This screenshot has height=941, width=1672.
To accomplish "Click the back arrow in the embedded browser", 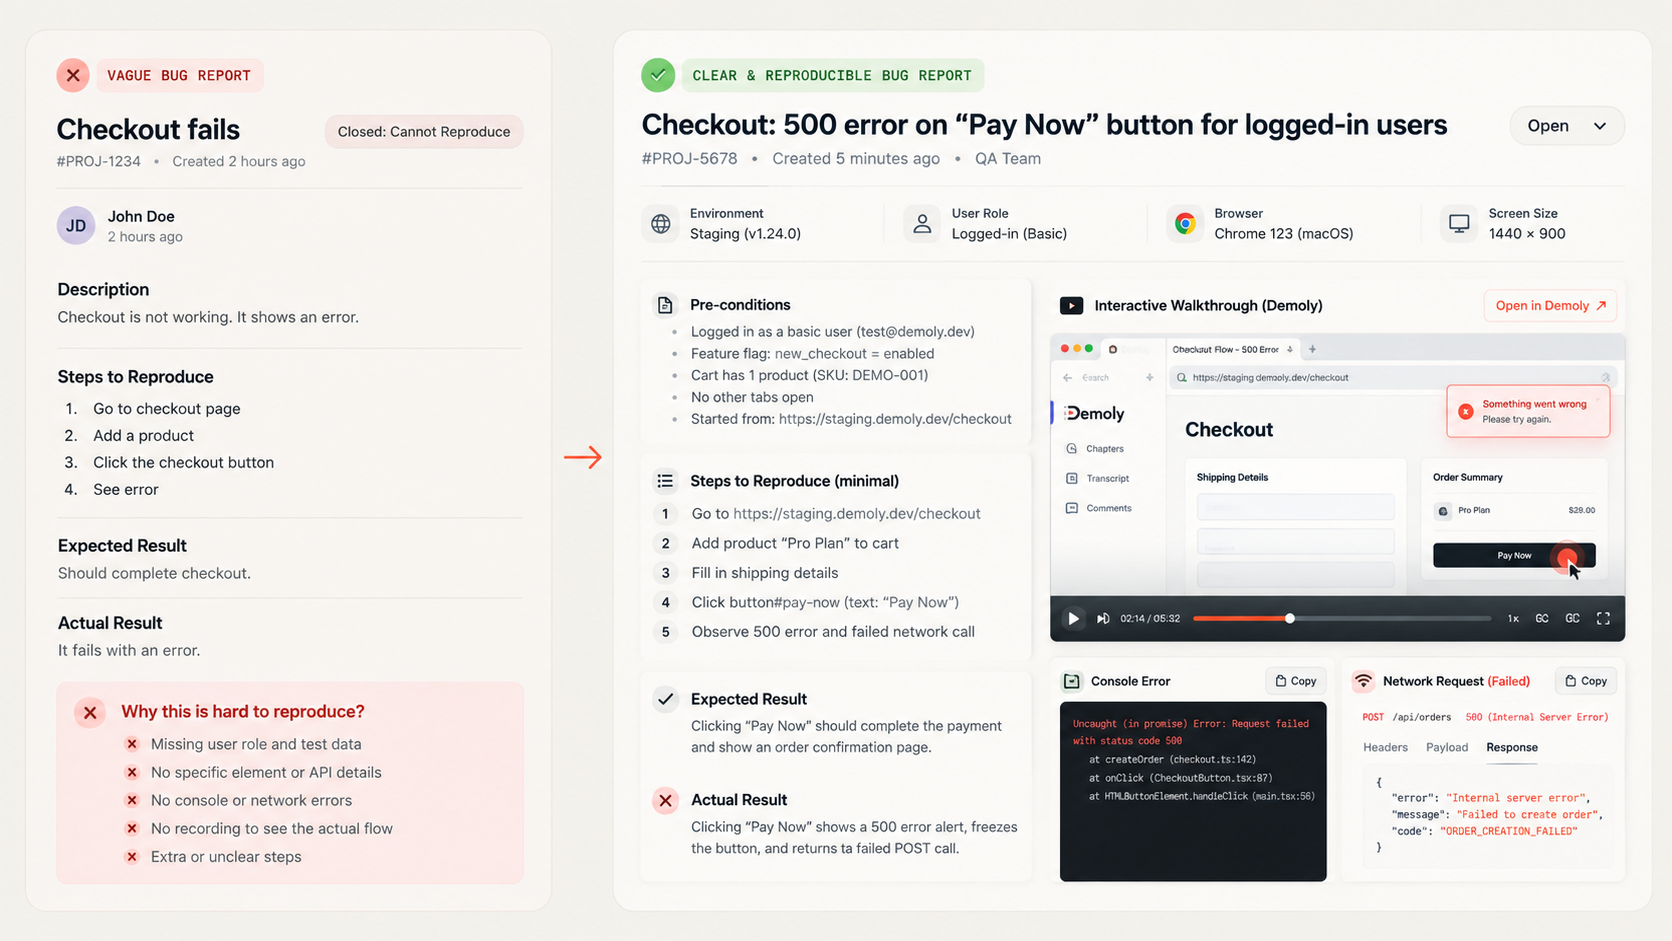I will 1067,378.
